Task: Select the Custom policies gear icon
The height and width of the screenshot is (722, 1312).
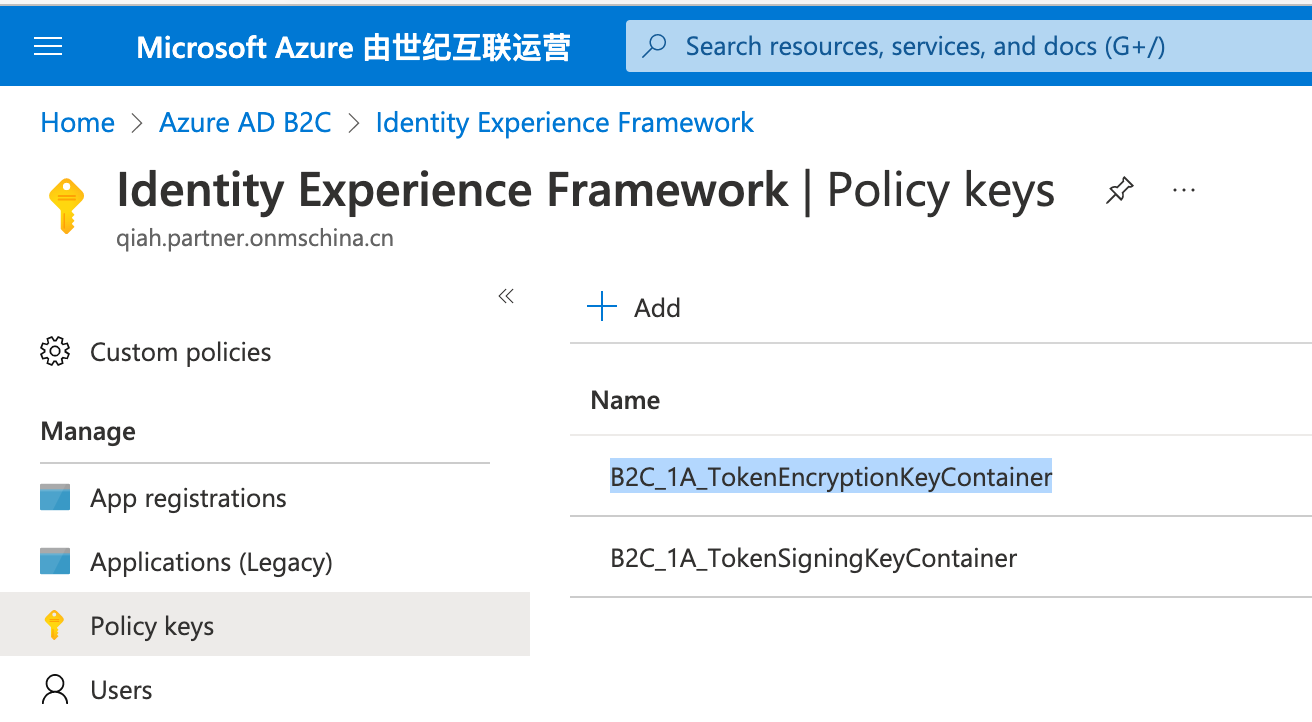Action: [52, 351]
